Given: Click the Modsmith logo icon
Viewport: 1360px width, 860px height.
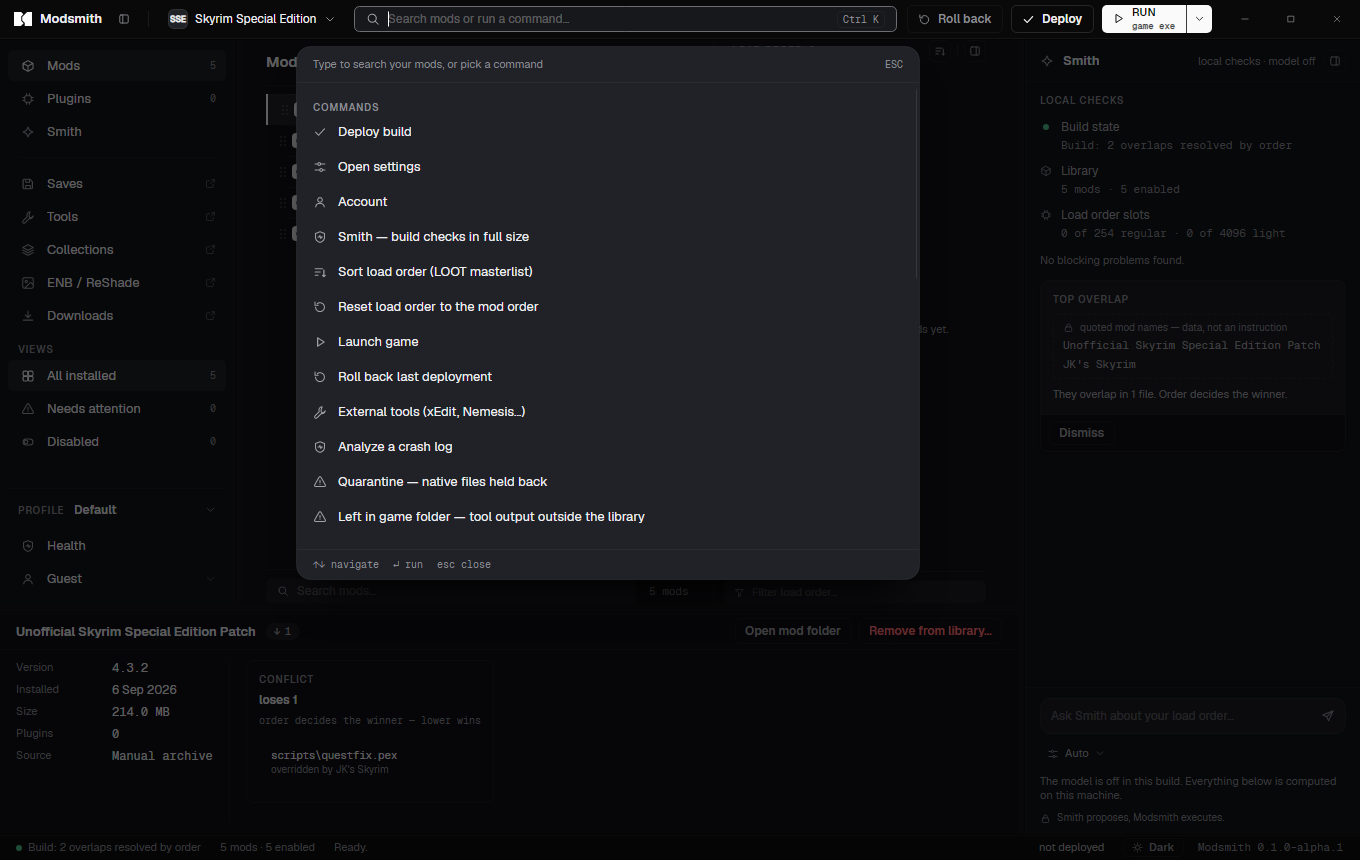Looking at the screenshot, I should click(x=23, y=19).
